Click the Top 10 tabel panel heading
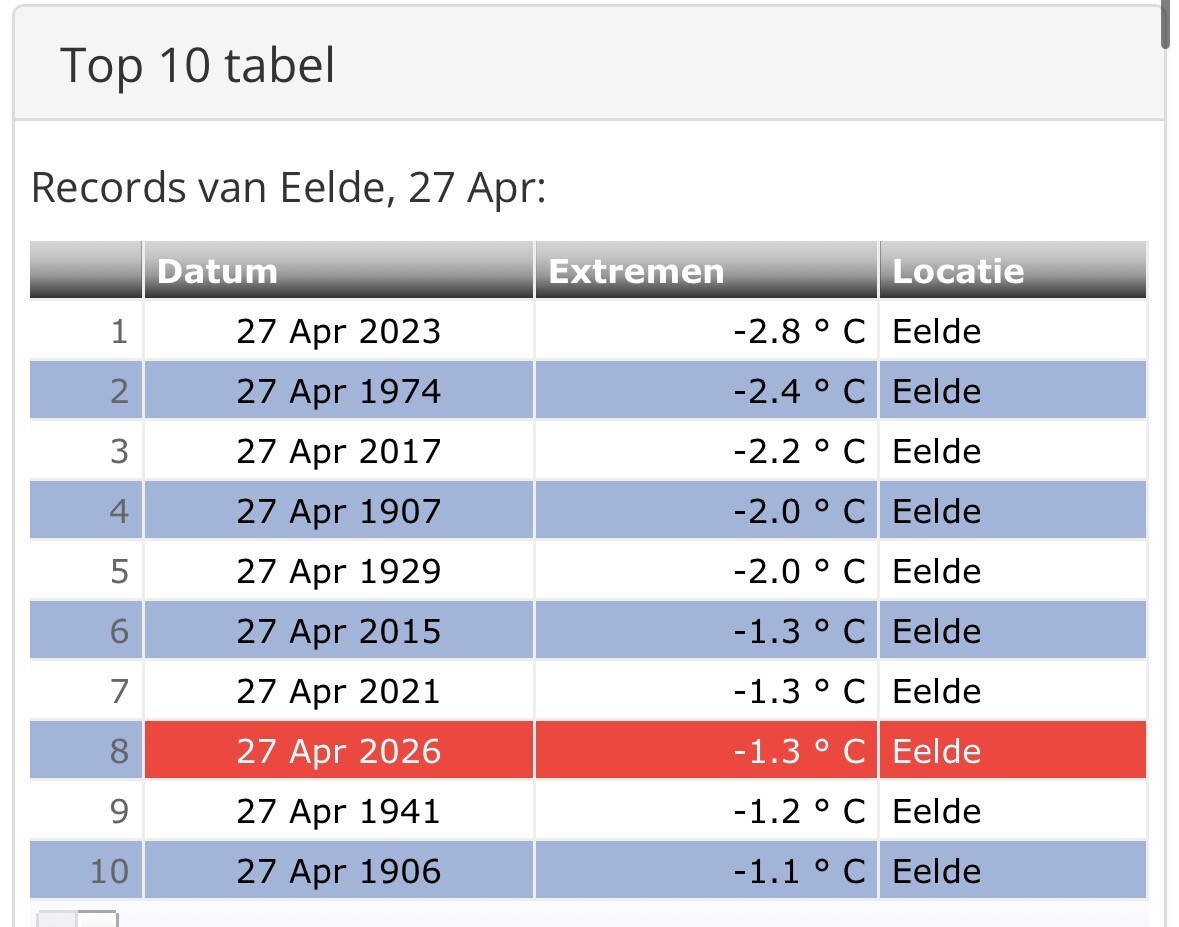 [198, 66]
